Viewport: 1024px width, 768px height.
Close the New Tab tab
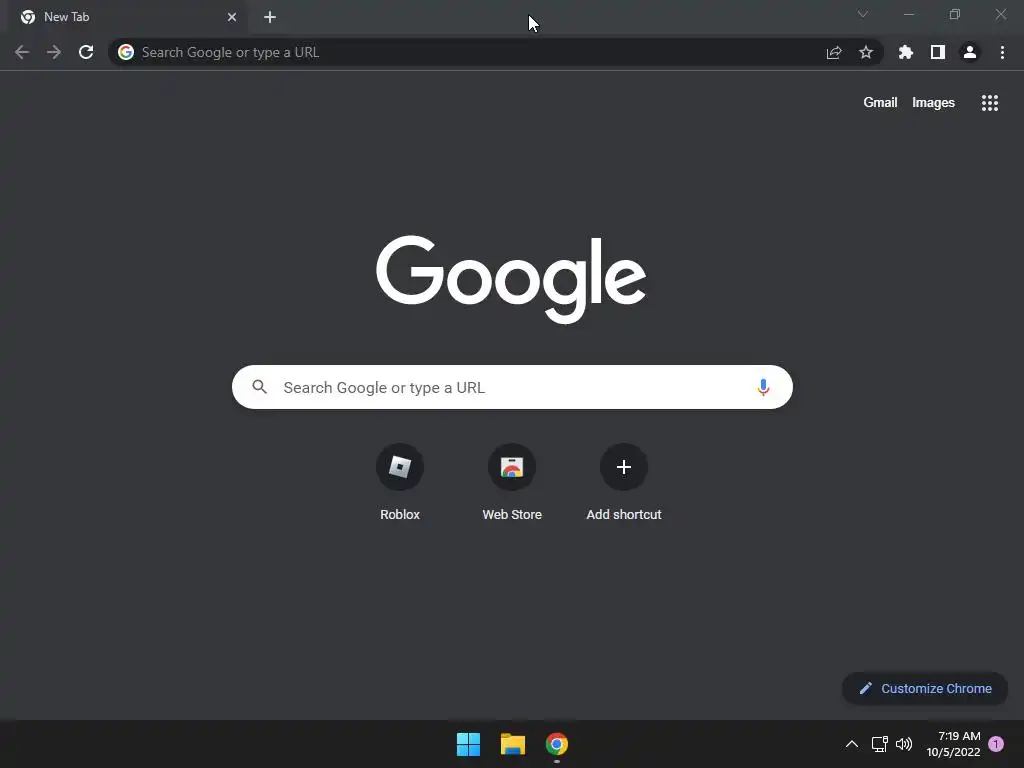pyautogui.click(x=232, y=17)
